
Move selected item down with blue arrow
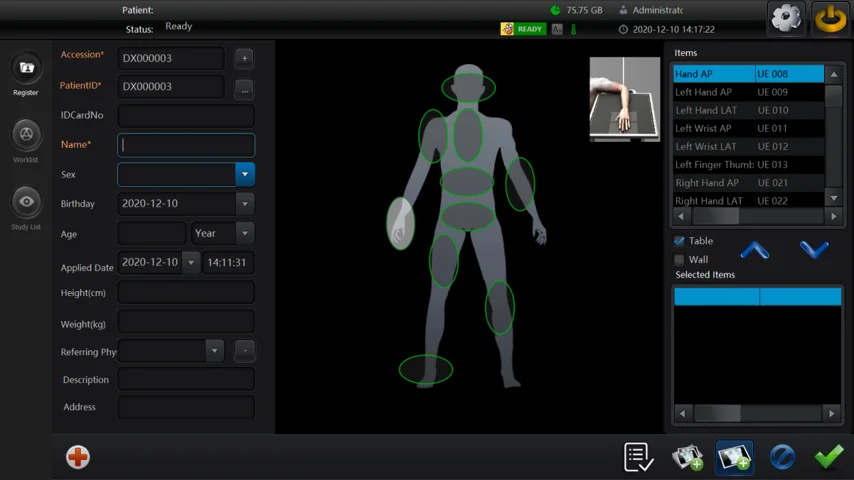click(x=814, y=250)
